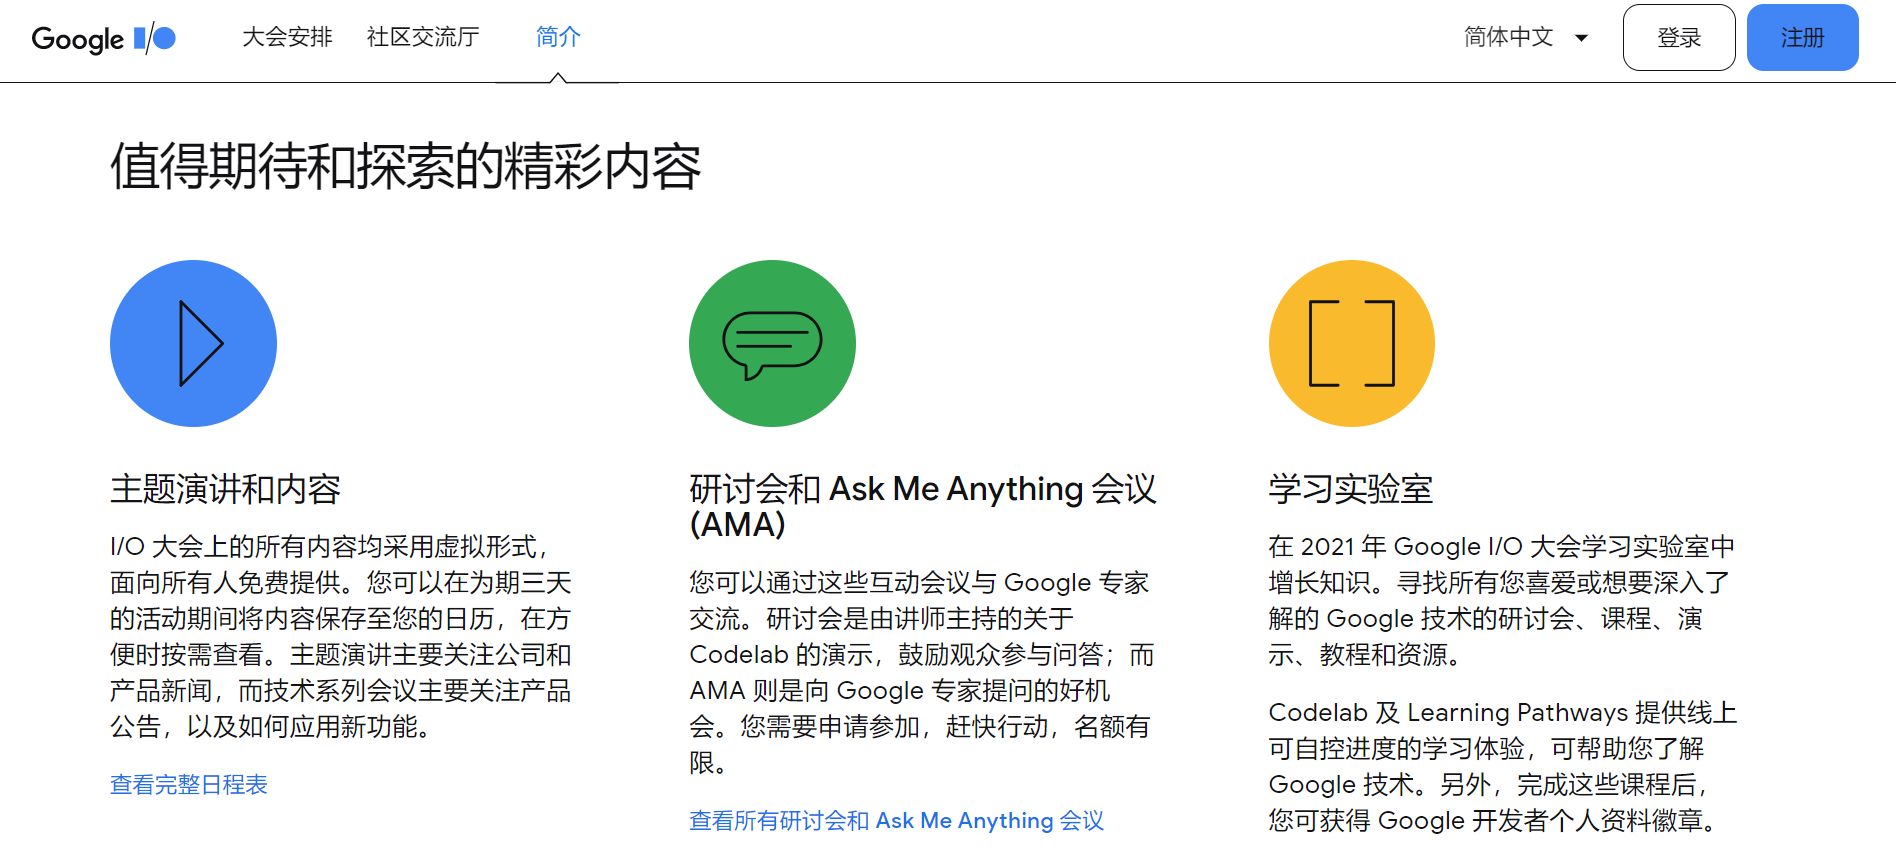This screenshot has height=864, width=1896.
Task: Open the 查看完整日程表 link
Action: point(189,784)
